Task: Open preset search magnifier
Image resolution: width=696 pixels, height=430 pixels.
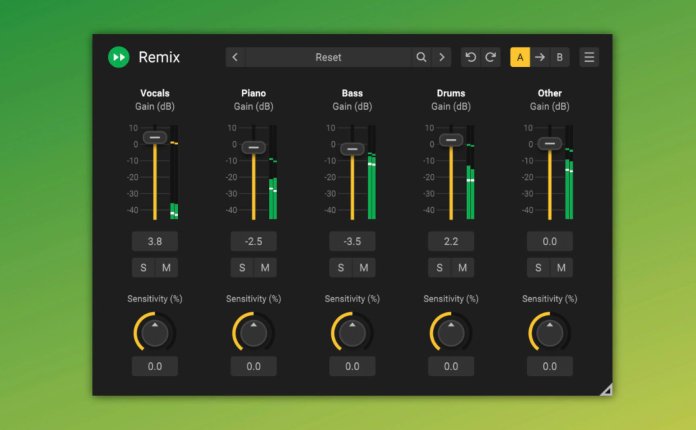Action: pos(421,57)
